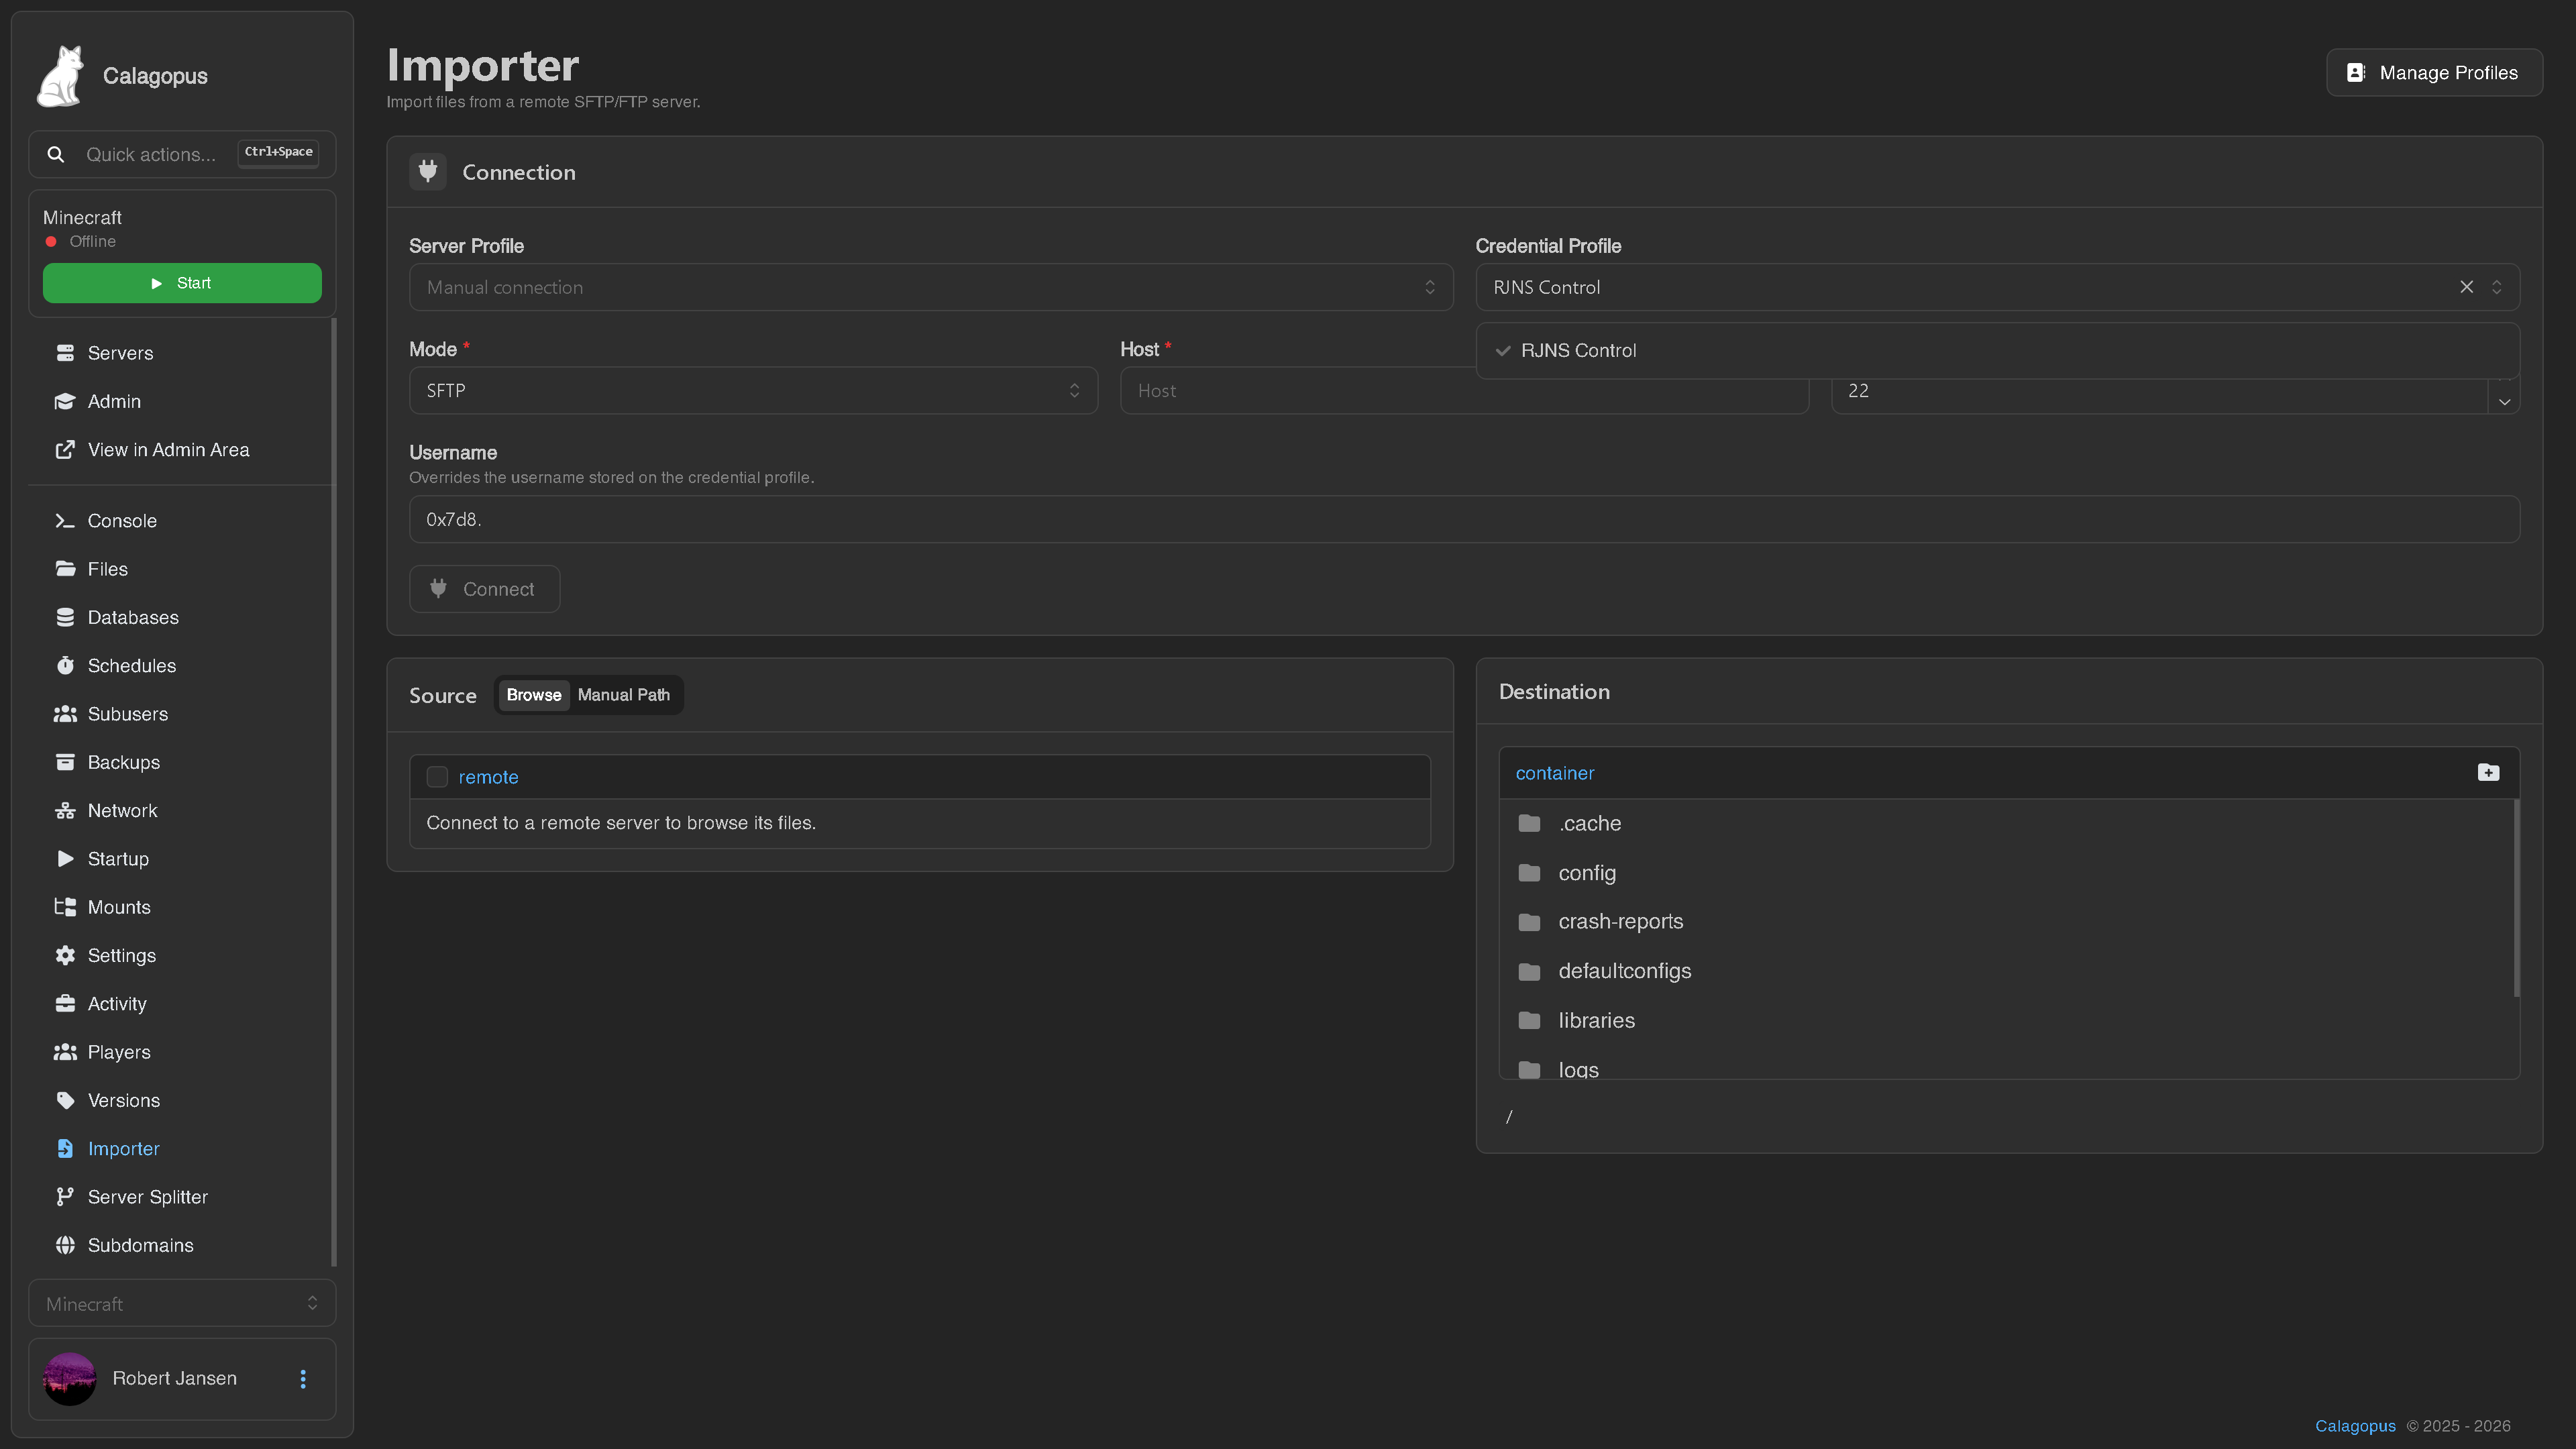Open the user menu three-dots icon

coord(303,1379)
